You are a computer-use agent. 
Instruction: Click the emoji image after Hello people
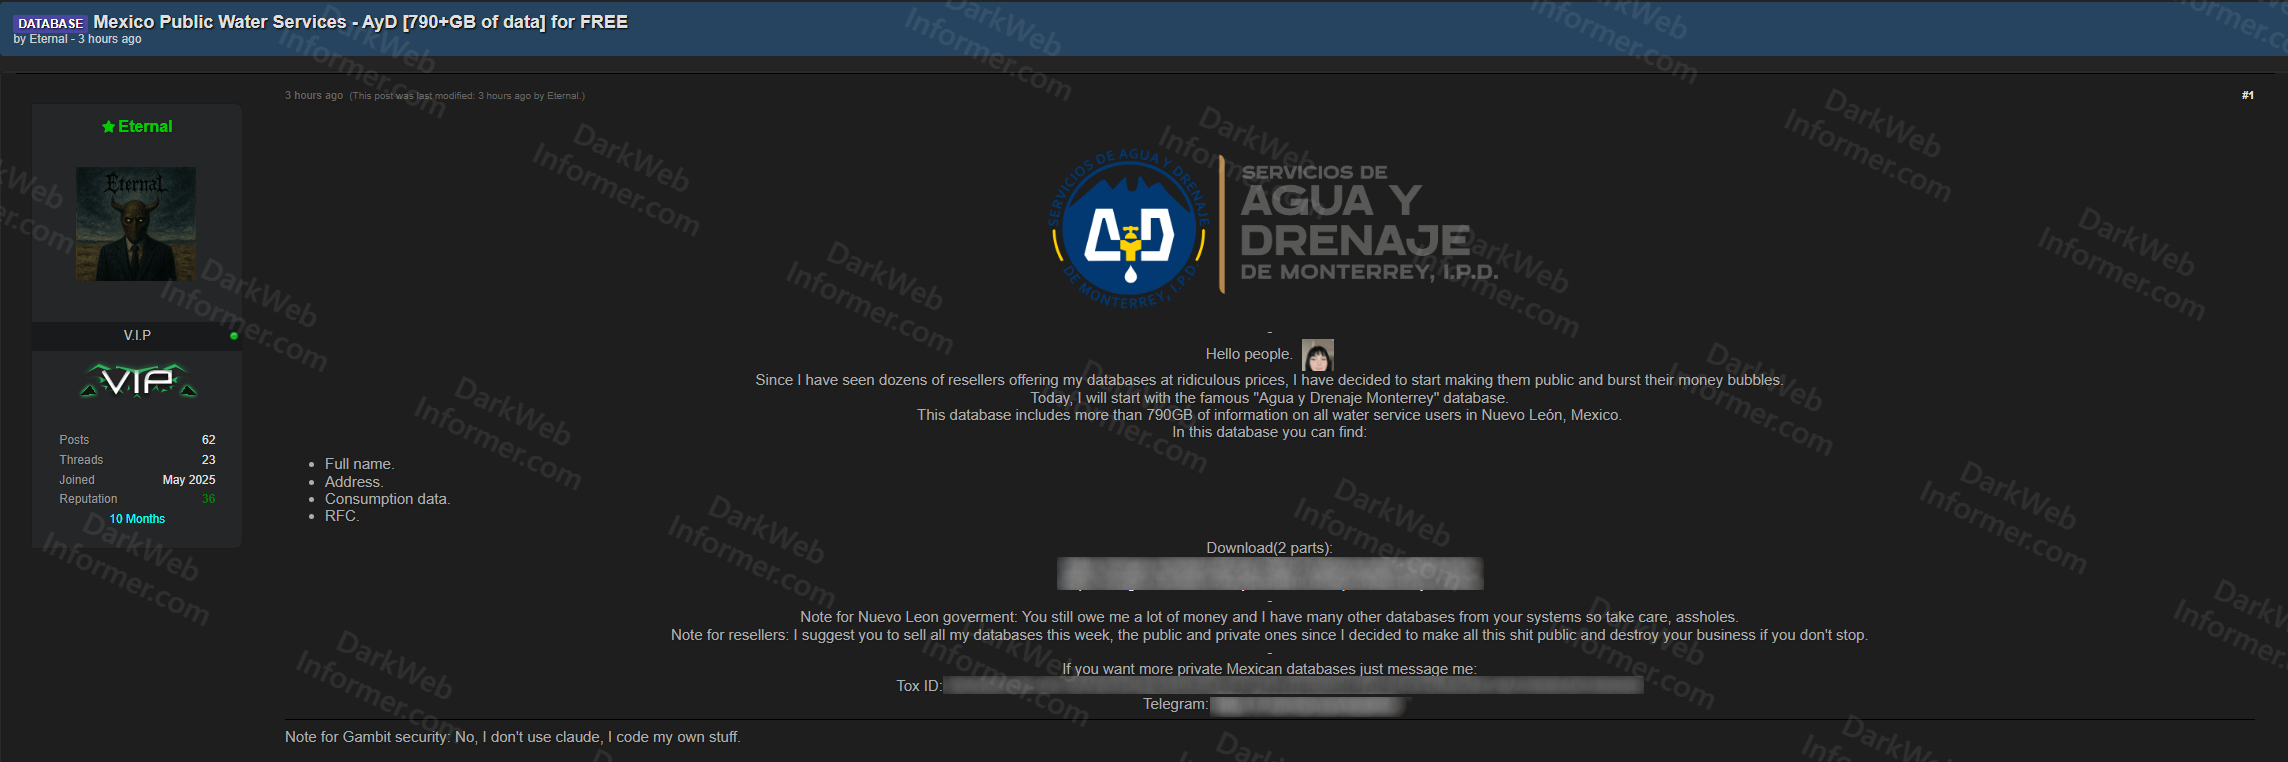pyautogui.click(x=1317, y=355)
